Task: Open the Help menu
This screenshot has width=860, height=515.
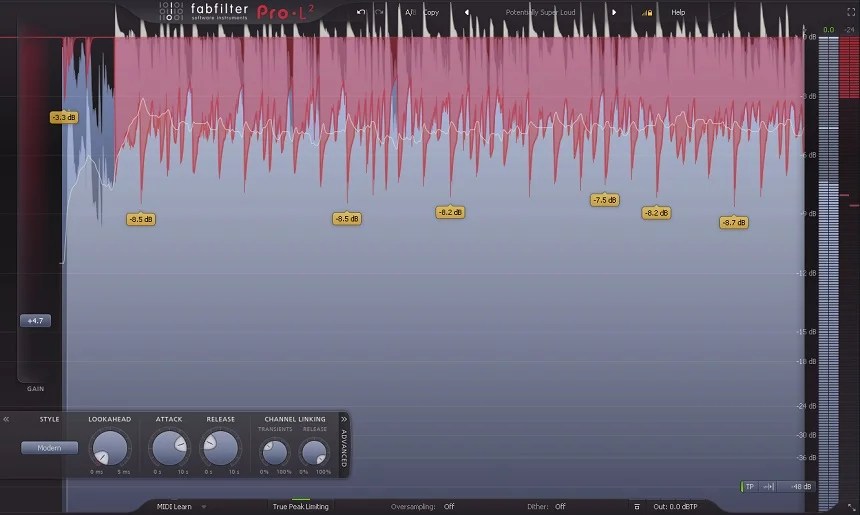Action: coord(678,12)
